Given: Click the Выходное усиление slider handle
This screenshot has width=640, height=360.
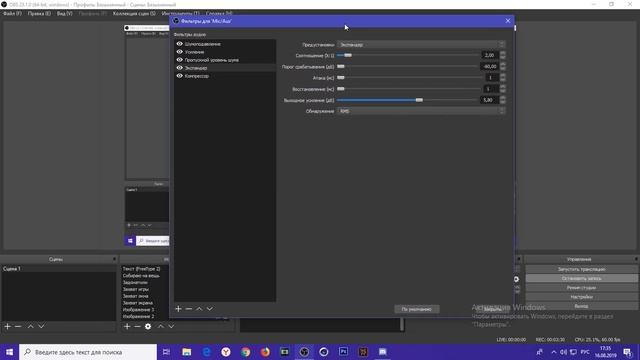Looking at the screenshot, I should 419,100.
